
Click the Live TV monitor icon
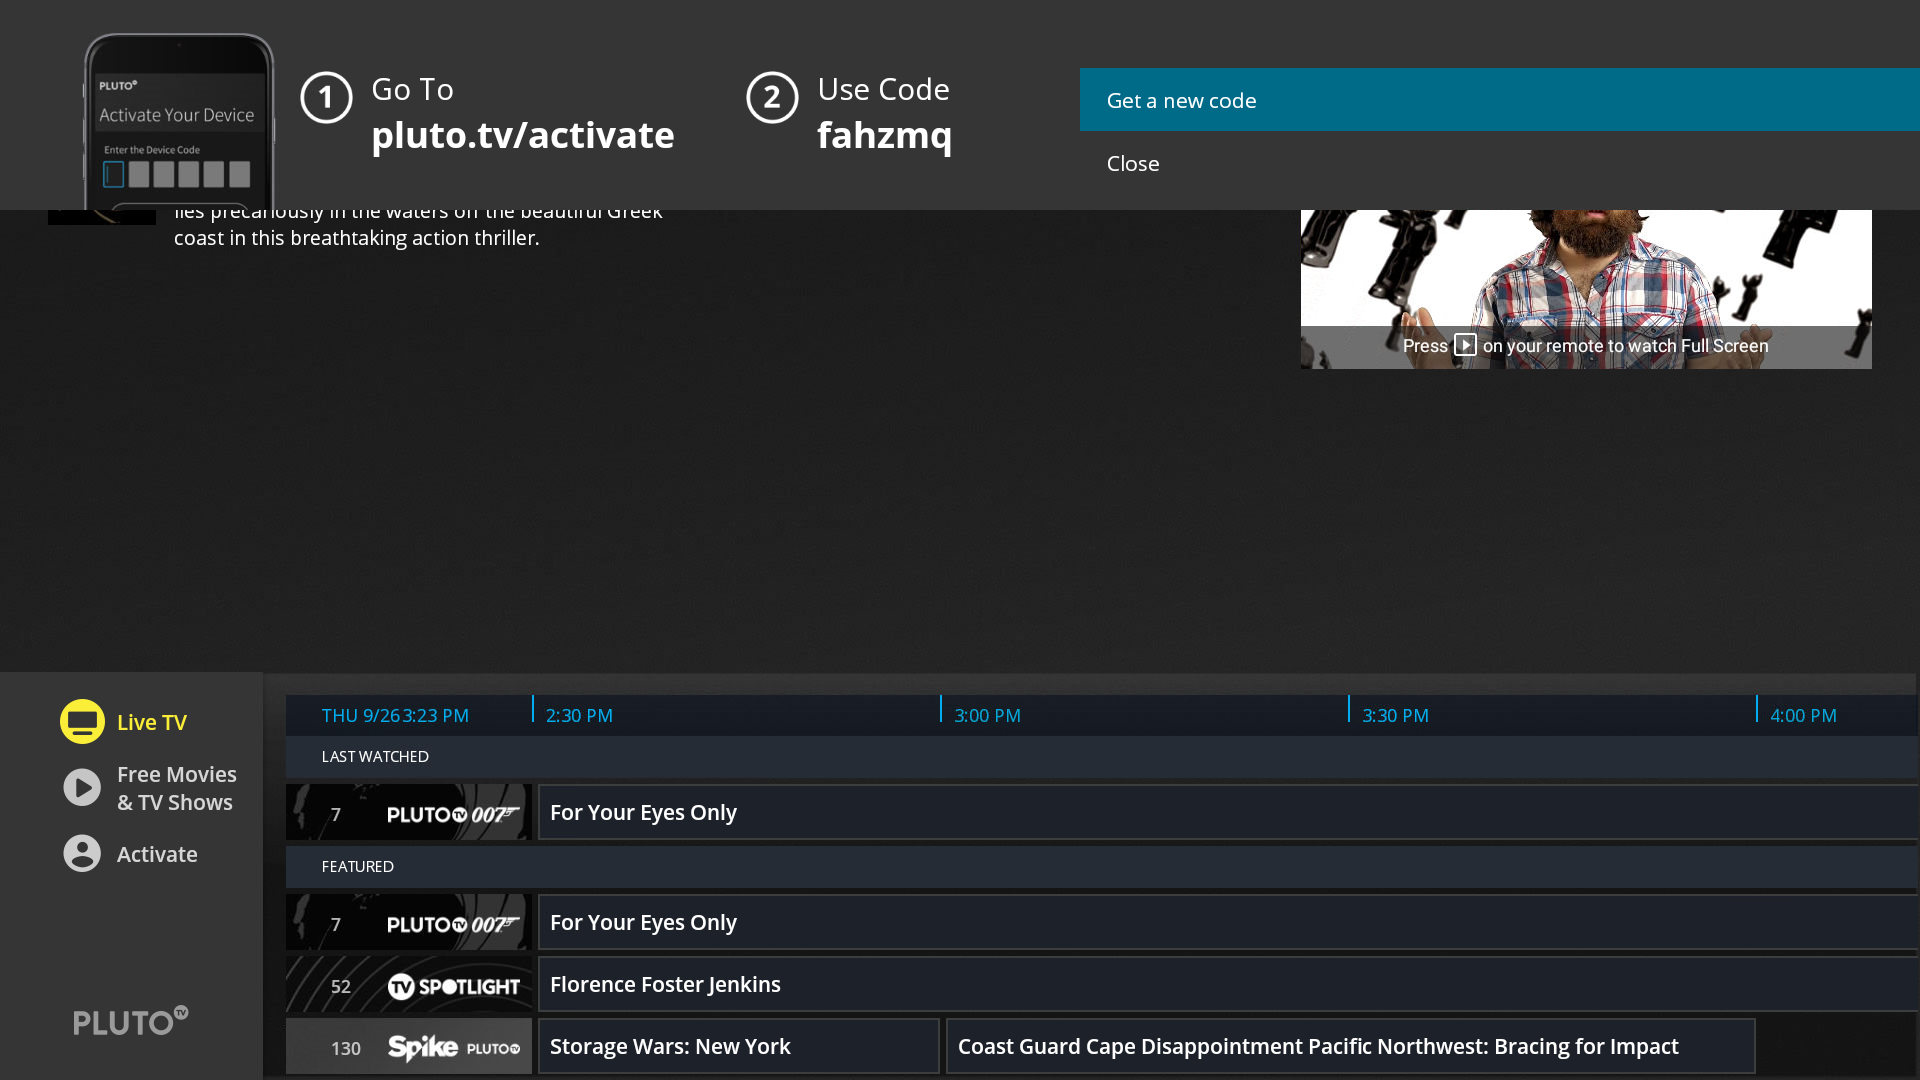point(82,721)
